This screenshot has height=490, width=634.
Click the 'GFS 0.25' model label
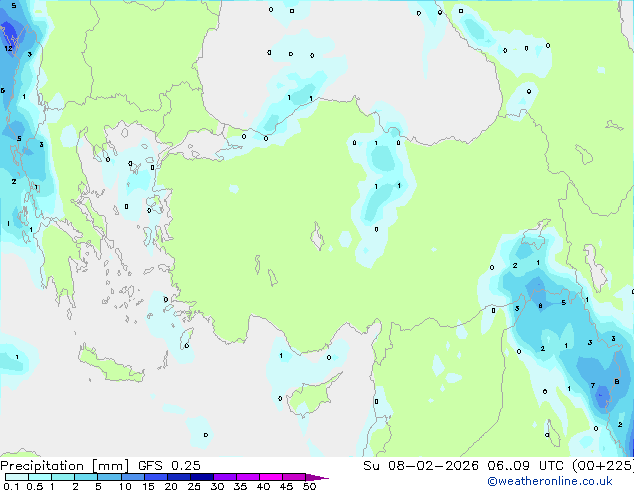click(169, 466)
